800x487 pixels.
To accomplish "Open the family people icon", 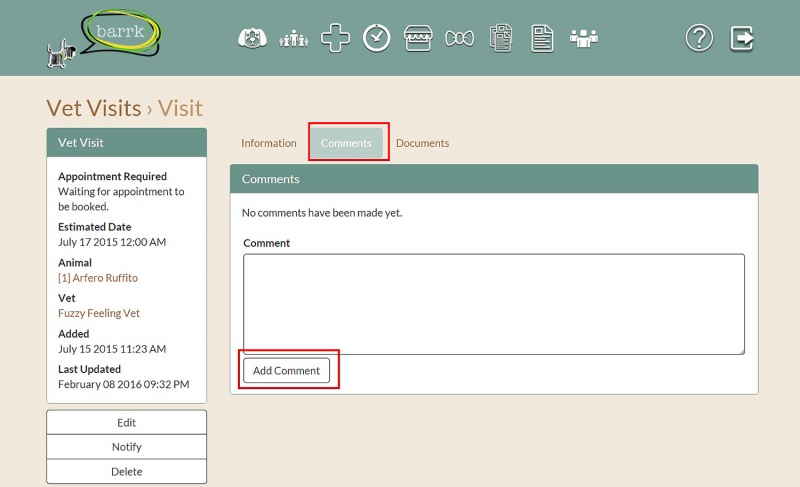I will [294, 38].
